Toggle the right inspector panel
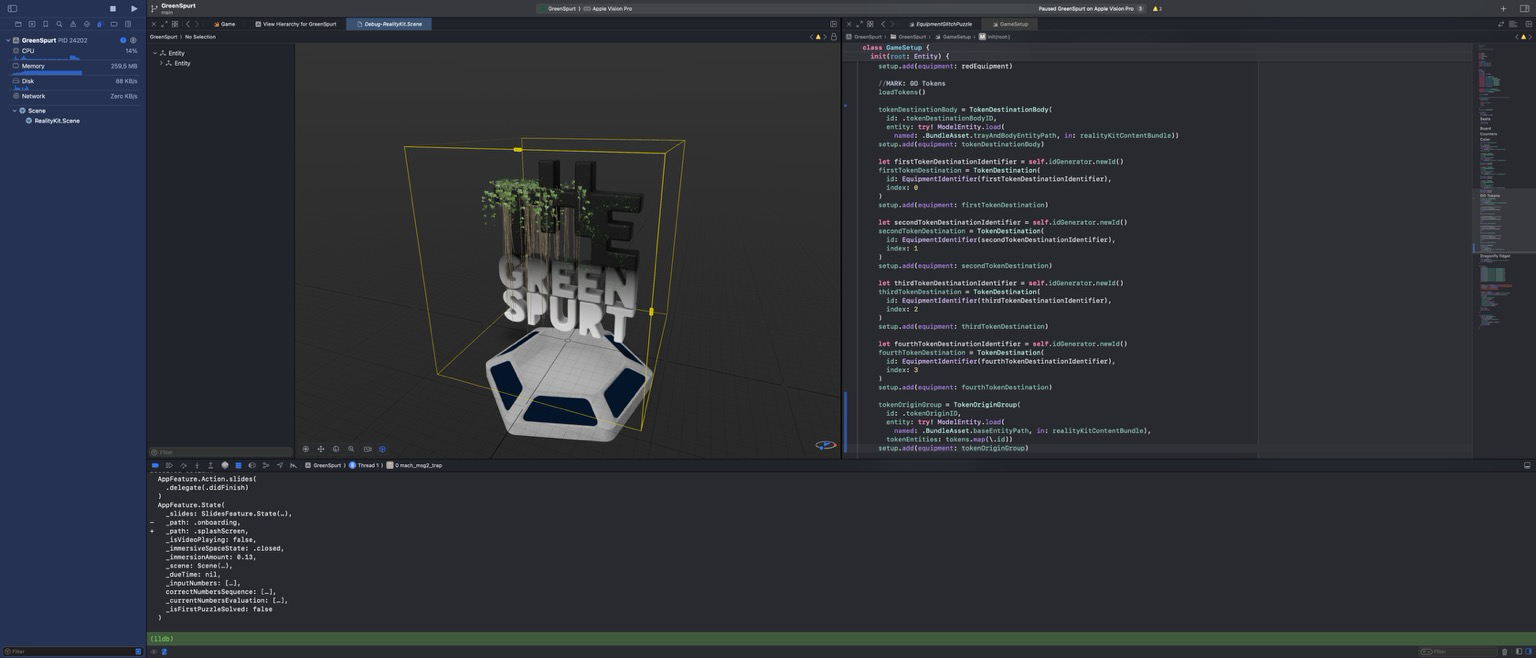1536x658 pixels. 1524,8
